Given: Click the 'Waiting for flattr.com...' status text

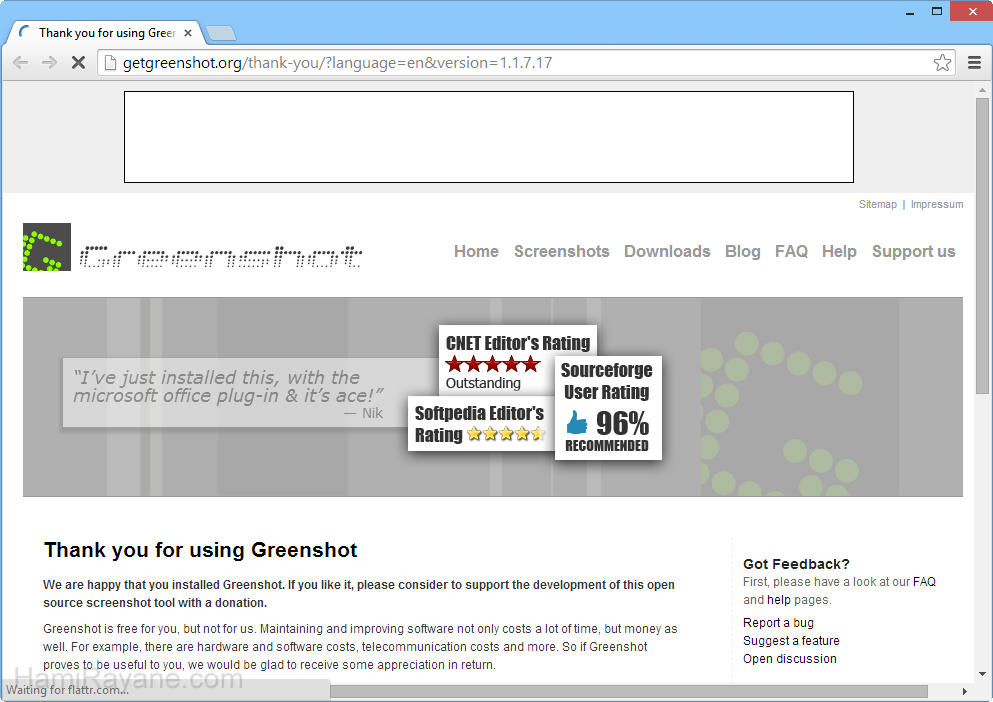Looking at the screenshot, I should 68,690.
